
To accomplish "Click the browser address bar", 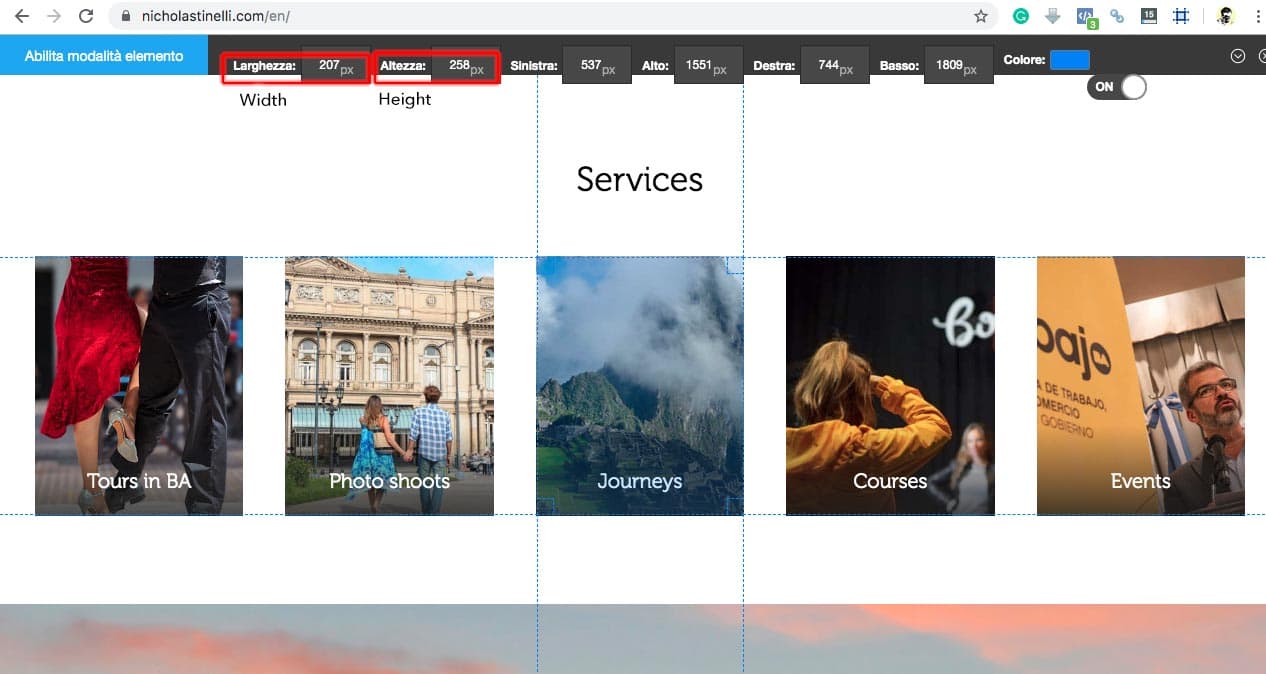I will (x=400, y=16).
